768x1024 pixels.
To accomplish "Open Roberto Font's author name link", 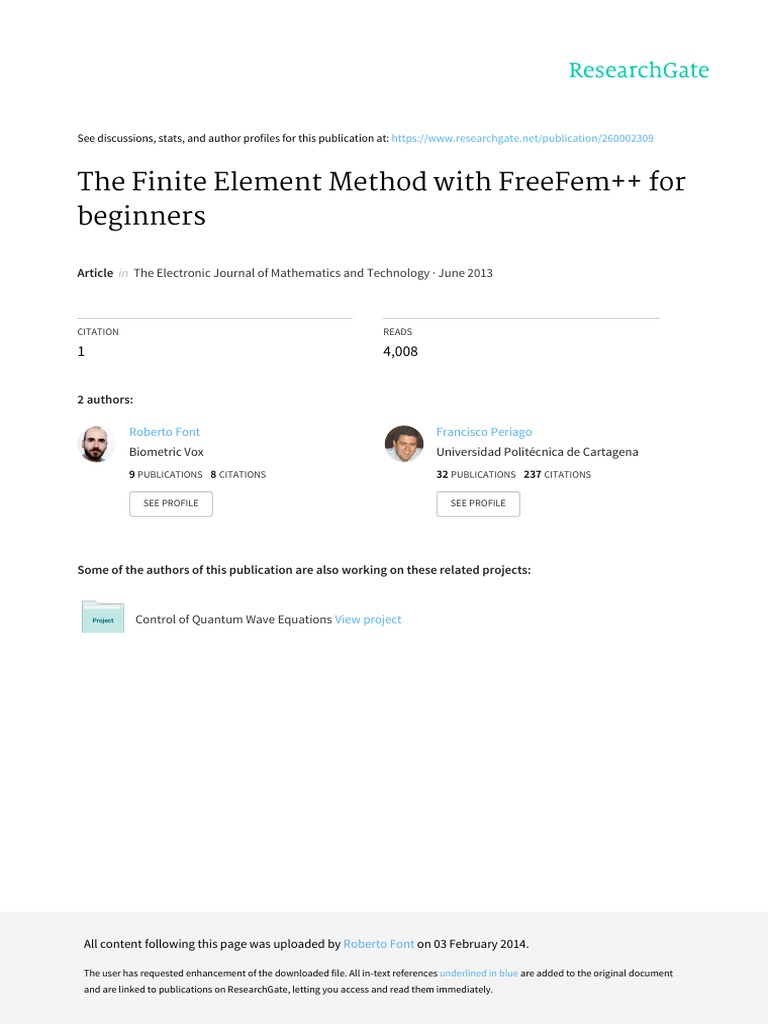I will [164, 432].
